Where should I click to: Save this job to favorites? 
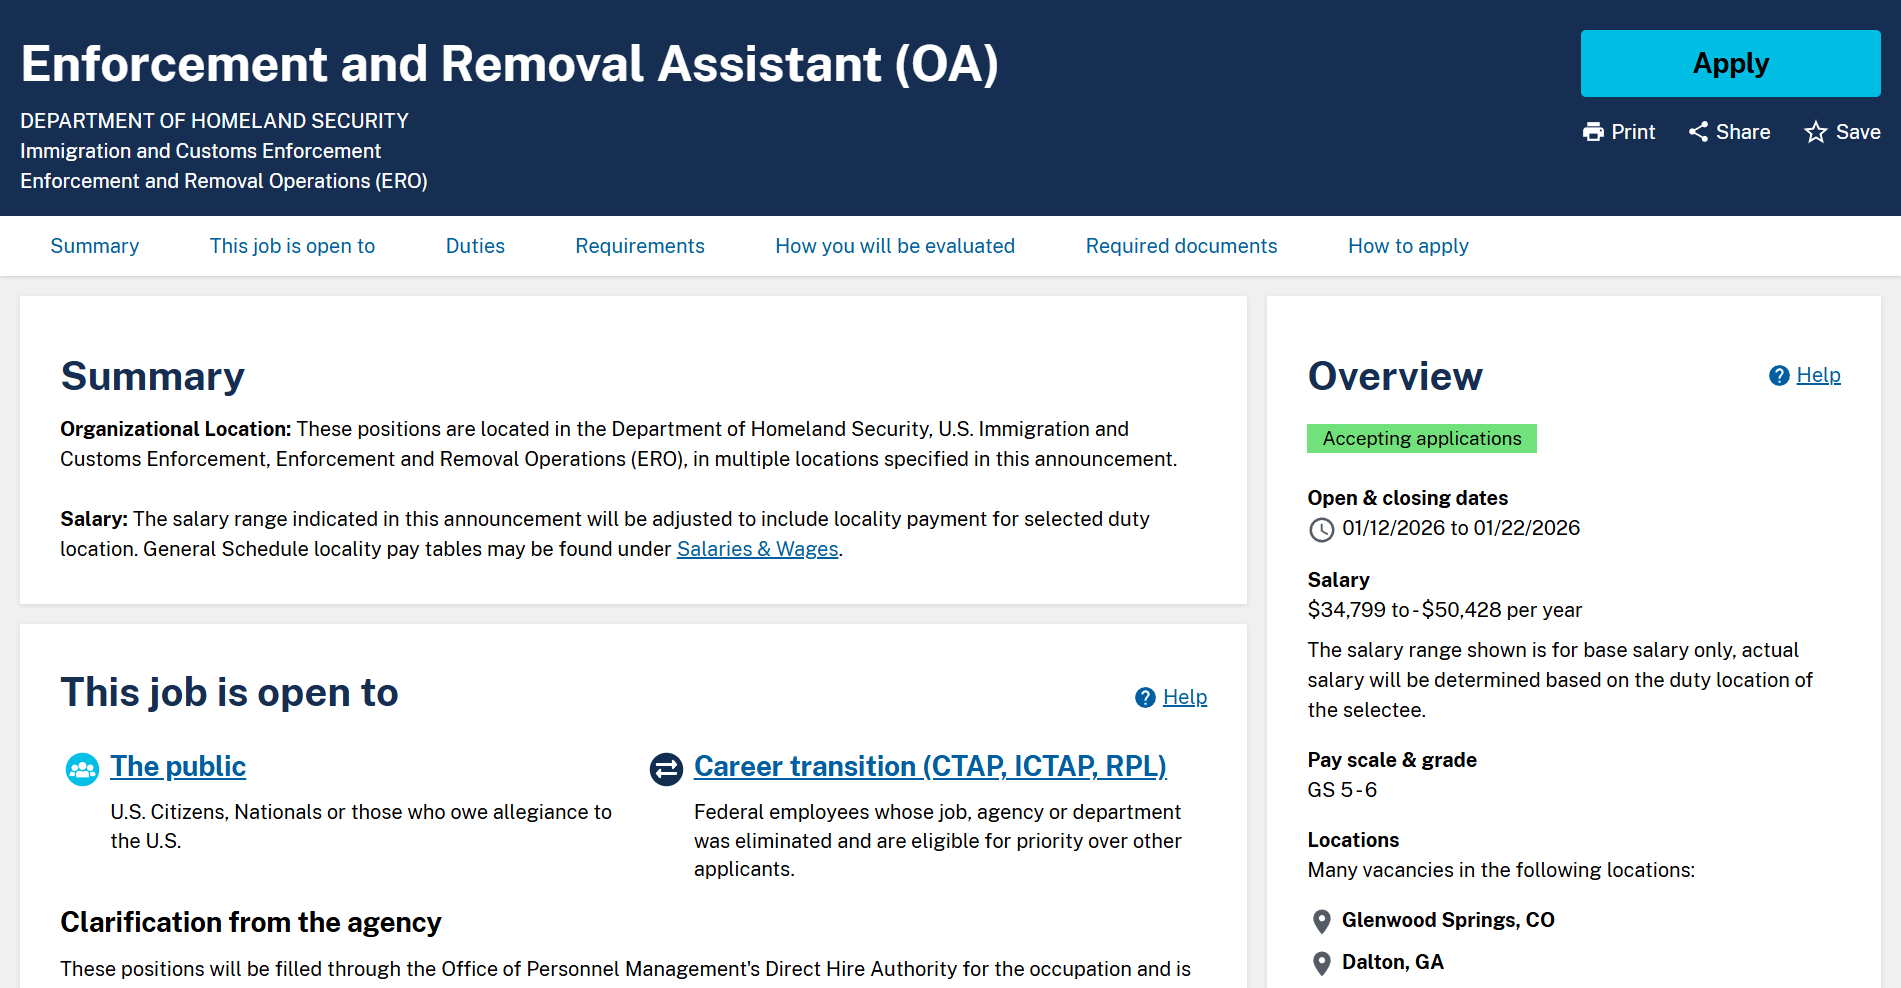coord(1842,132)
